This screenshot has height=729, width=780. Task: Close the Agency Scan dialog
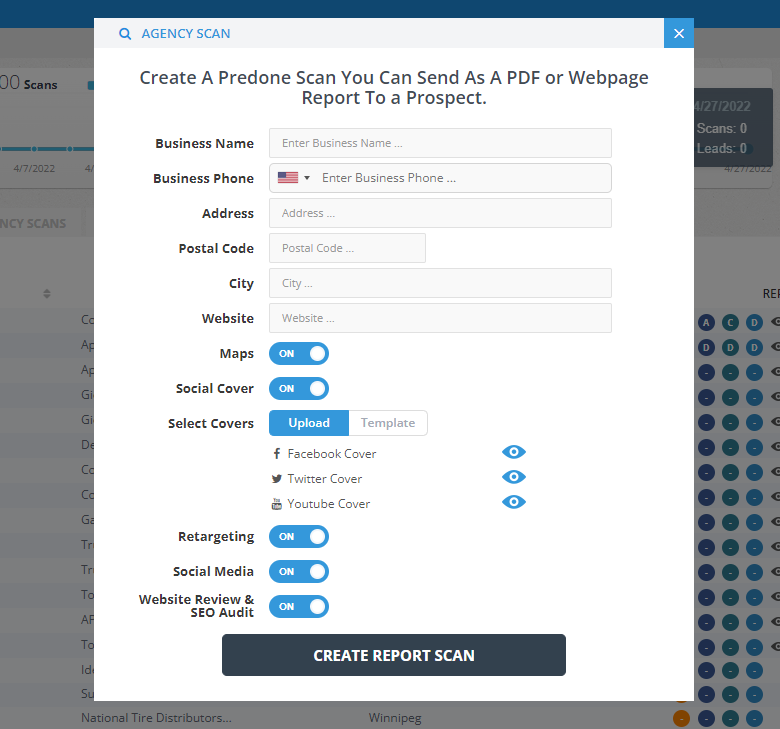[x=678, y=34]
